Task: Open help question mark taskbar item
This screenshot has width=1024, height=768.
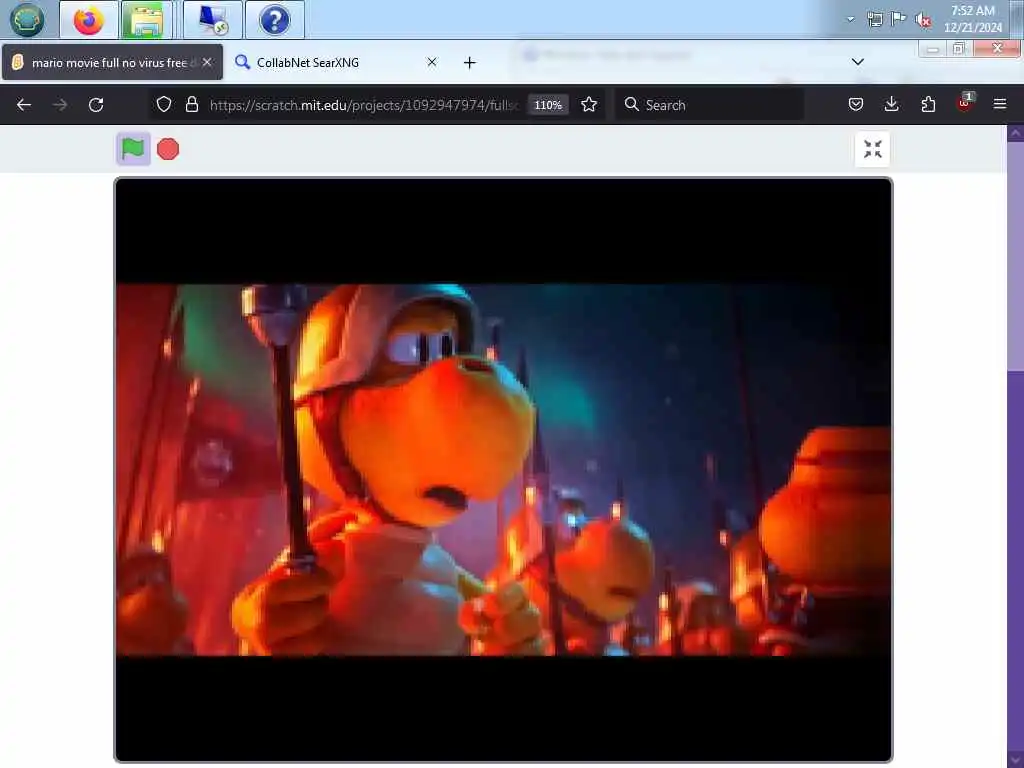Action: tap(274, 20)
